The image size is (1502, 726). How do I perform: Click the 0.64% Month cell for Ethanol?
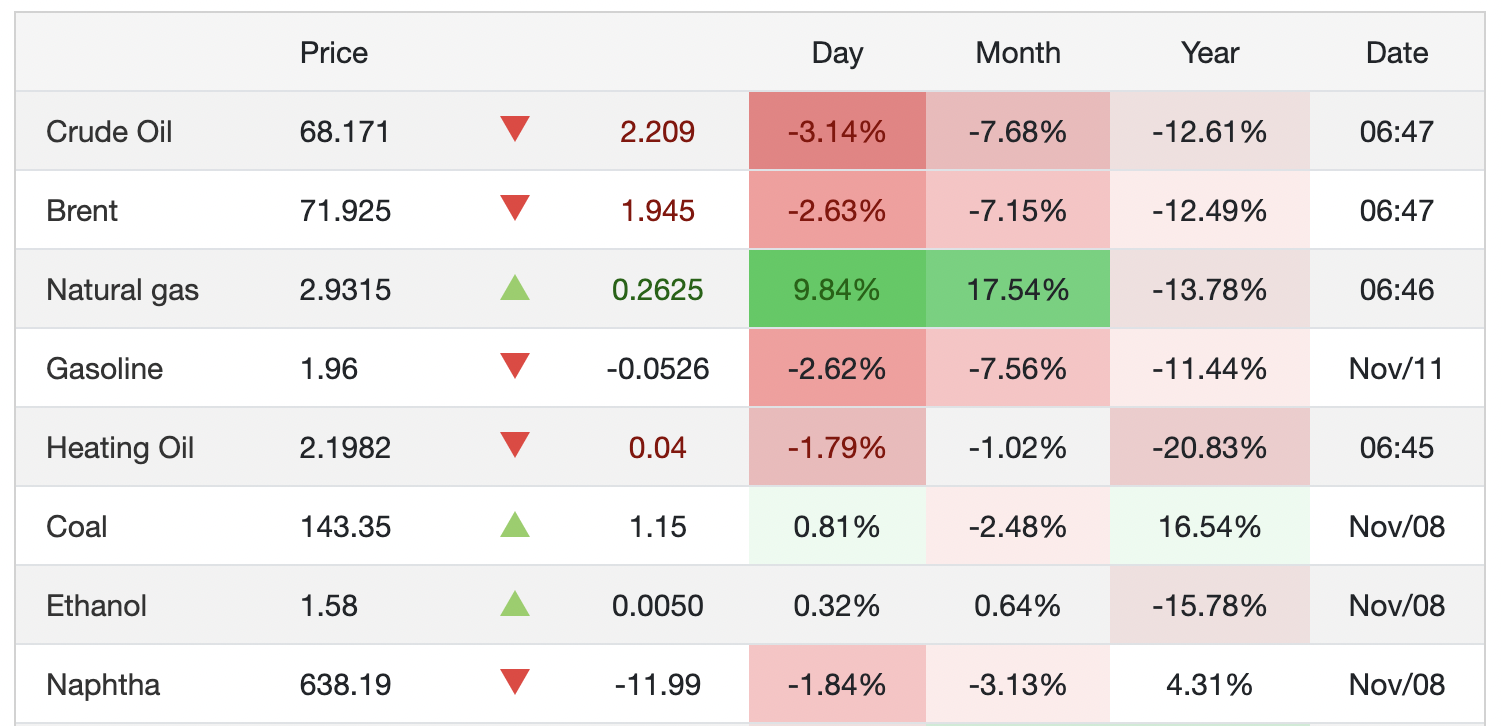click(x=1018, y=605)
